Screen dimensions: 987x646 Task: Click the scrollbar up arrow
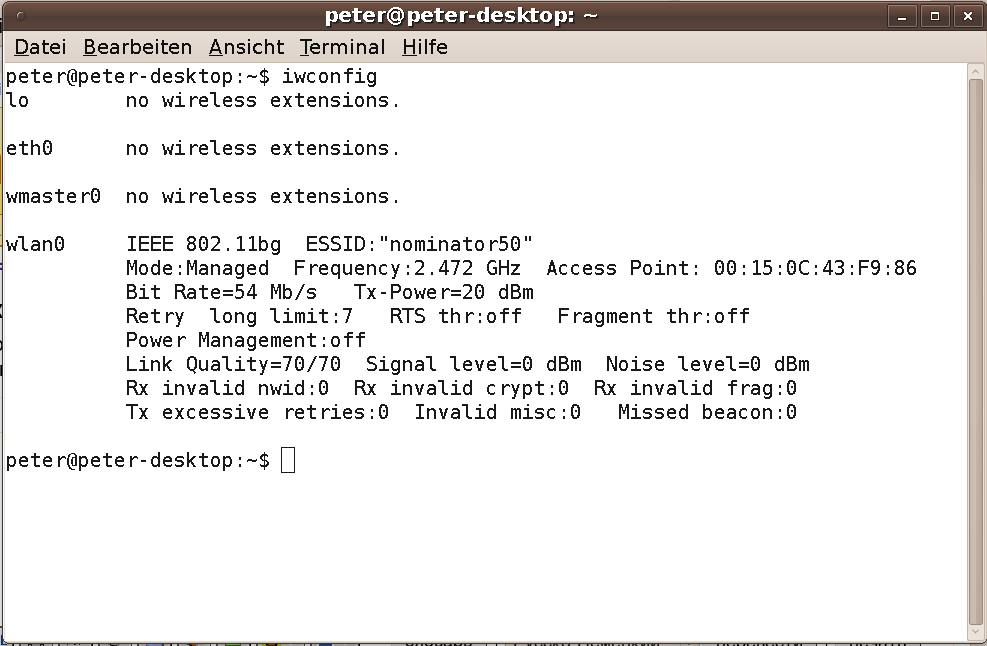pyautogui.click(x=975, y=71)
